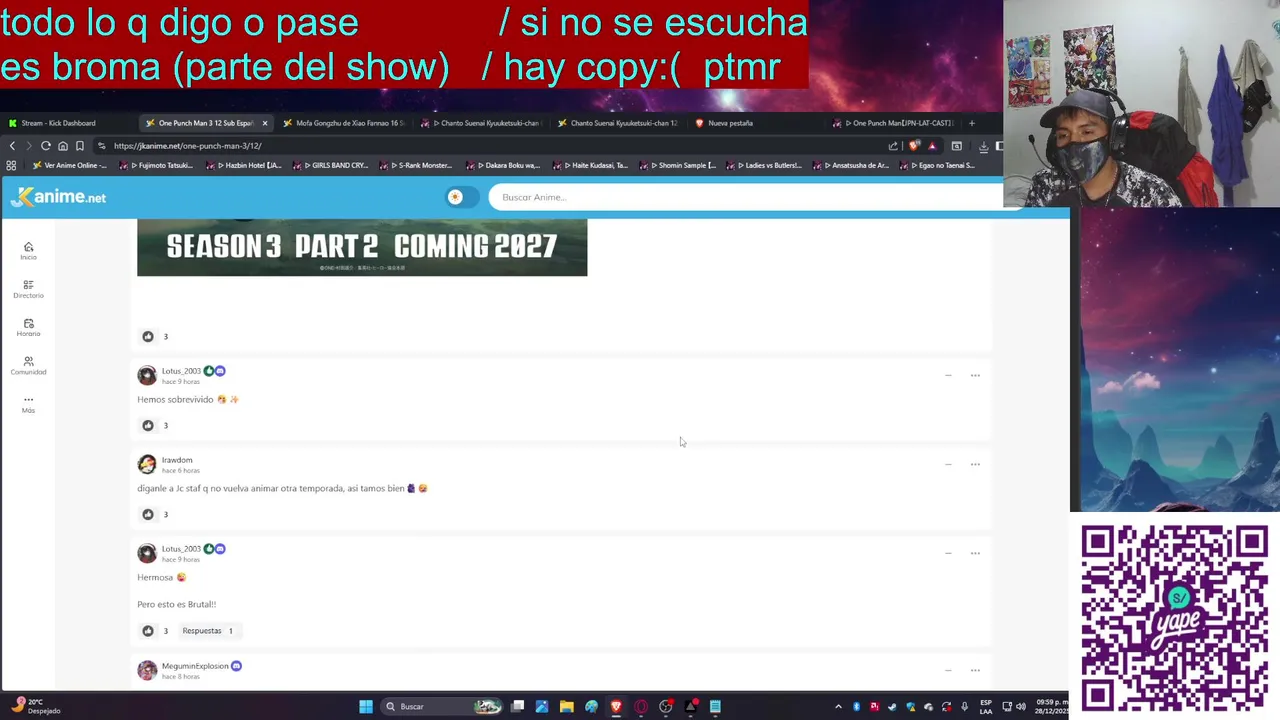
Task: Click the Bluetooth icon in the system tray
Action: point(856,707)
